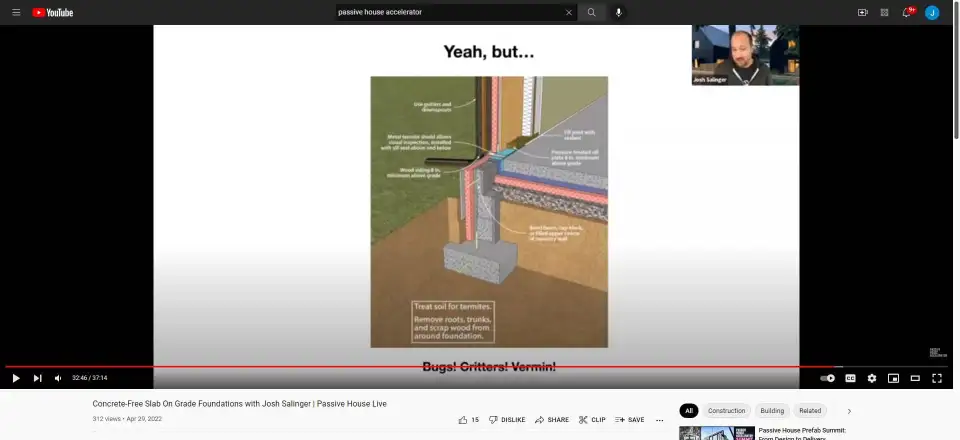Viewport: 960px width, 440px height.
Task: Select the Construction filter chip
Action: [x=726, y=411]
